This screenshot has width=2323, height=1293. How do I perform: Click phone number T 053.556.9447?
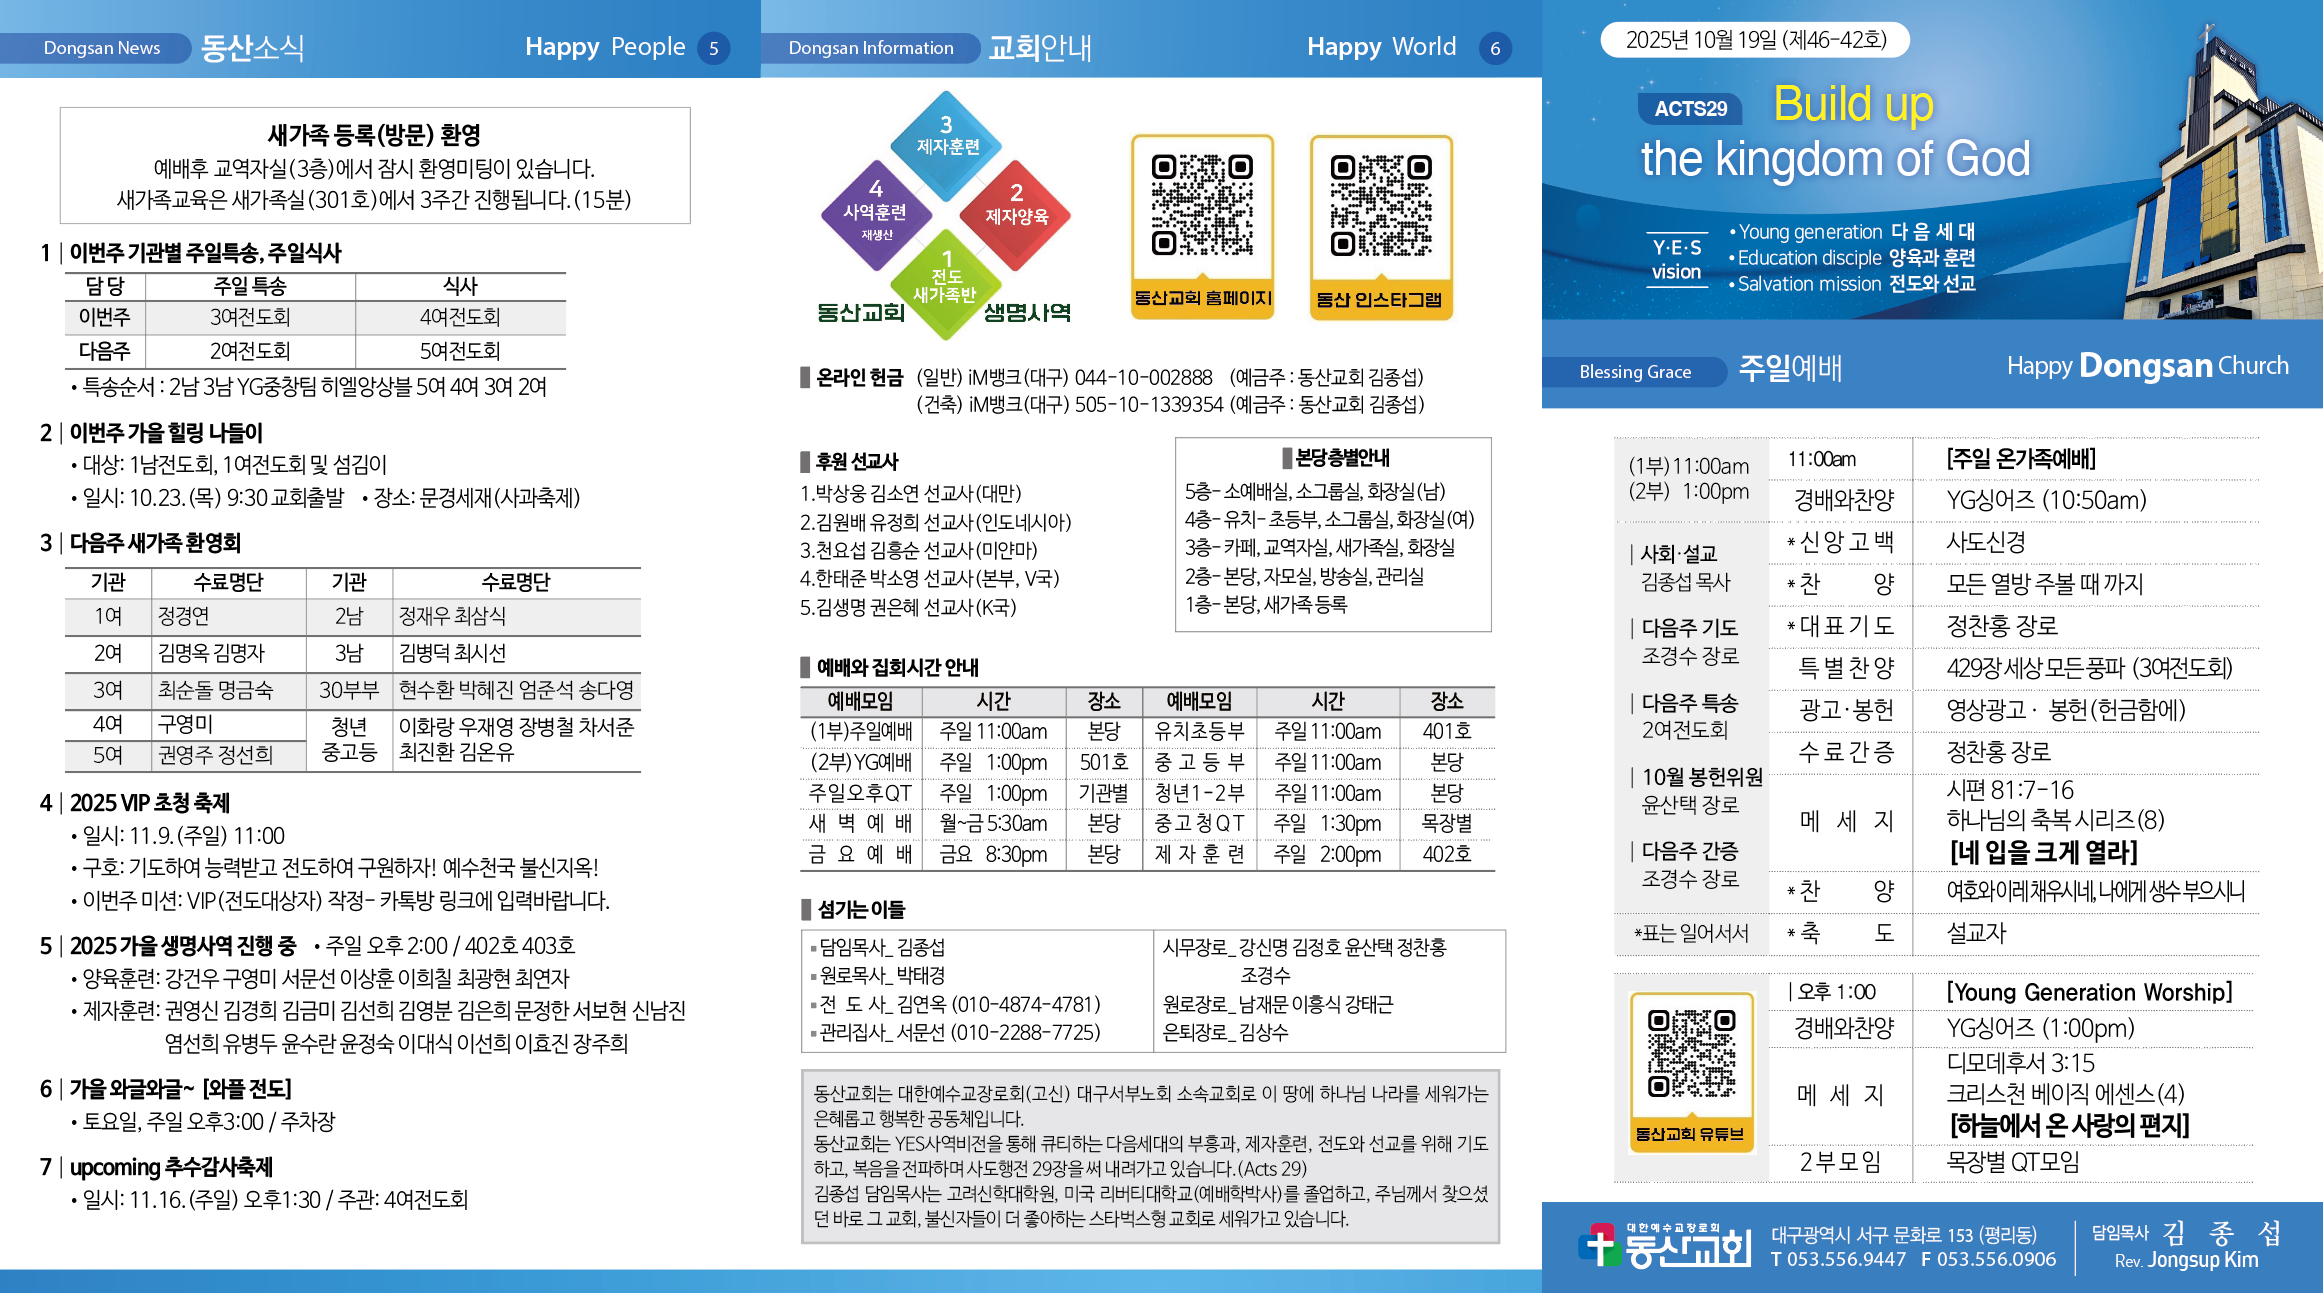pyautogui.click(x=1838, y=1260)
